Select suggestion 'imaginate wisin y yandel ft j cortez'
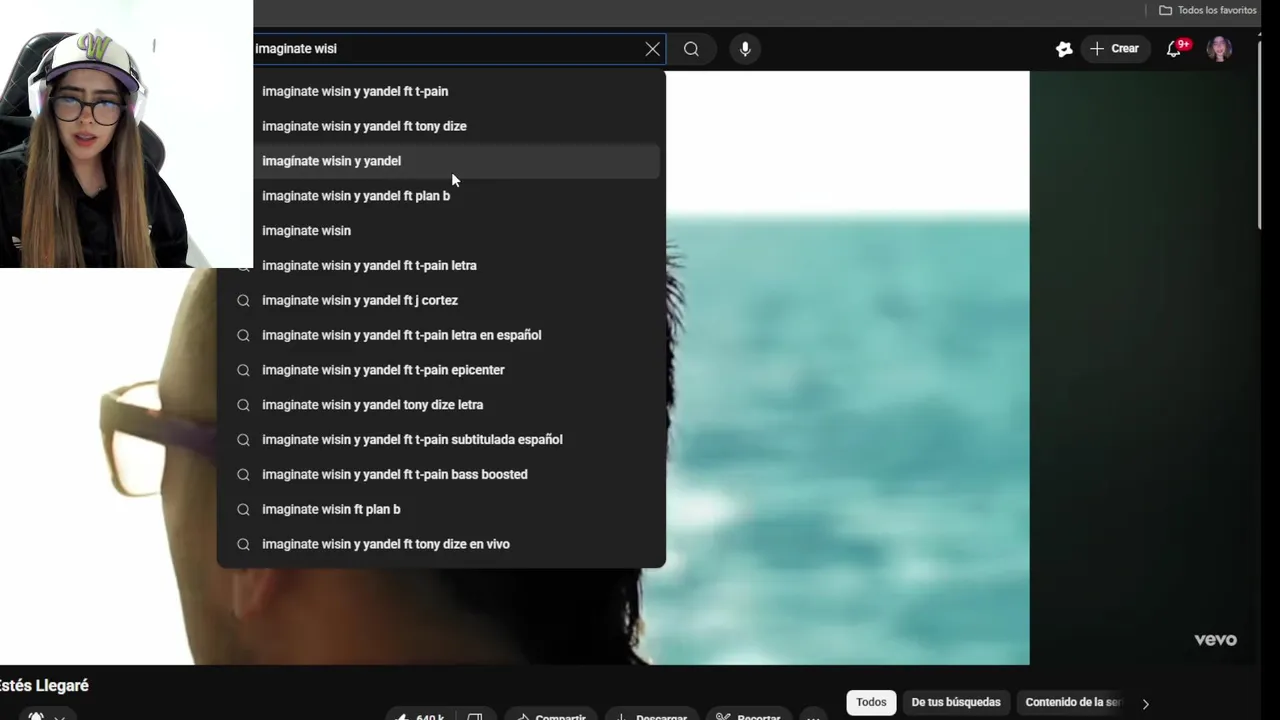1280x720 pixels. [441, 300]
